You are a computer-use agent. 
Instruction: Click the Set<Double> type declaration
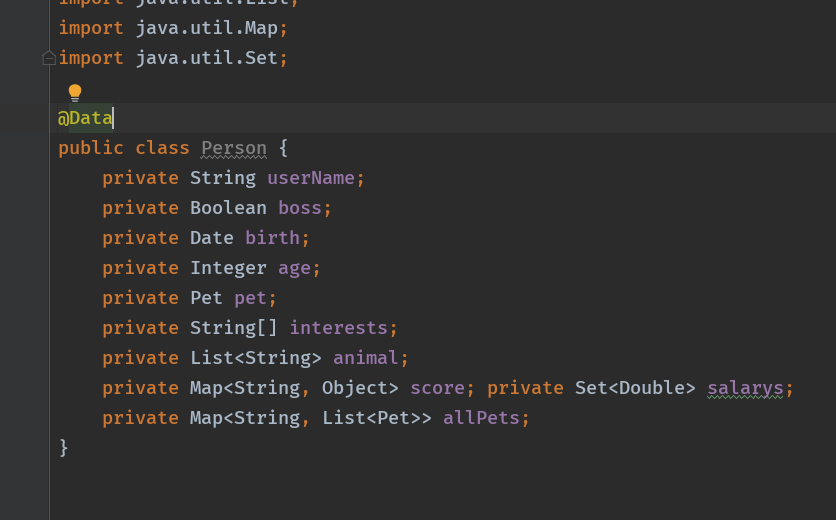(635, 388)
